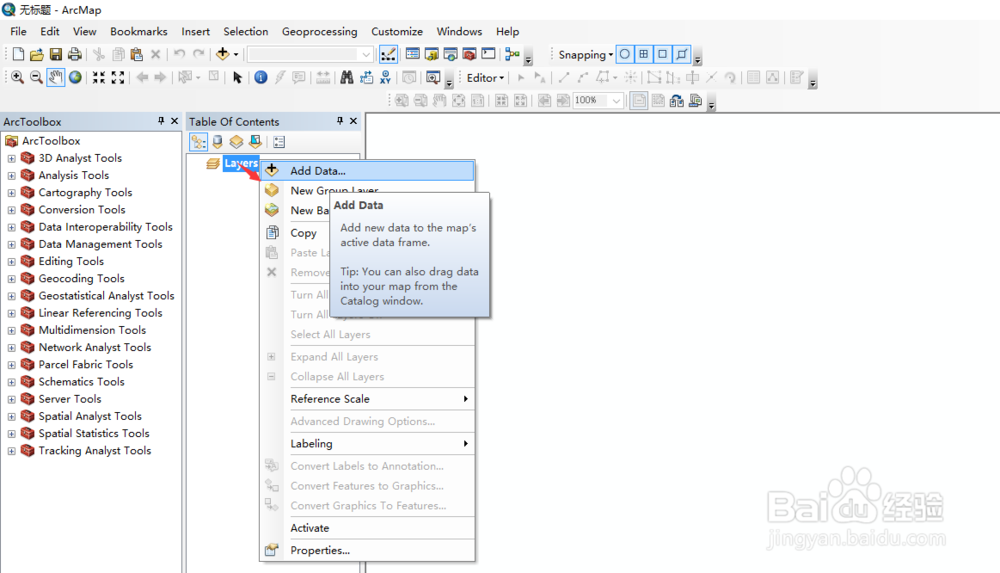Select Layers data frame in contents
This screenshot has height=573, width=1000.
tap(241, 163)
